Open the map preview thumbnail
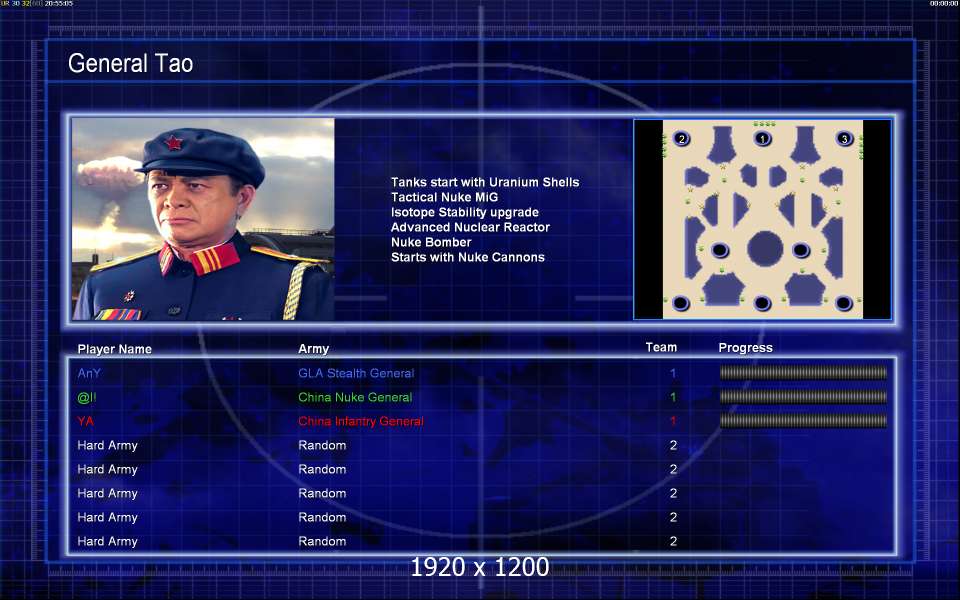The height and width of the screenshot is (600, 960). [x=762, y=219]
